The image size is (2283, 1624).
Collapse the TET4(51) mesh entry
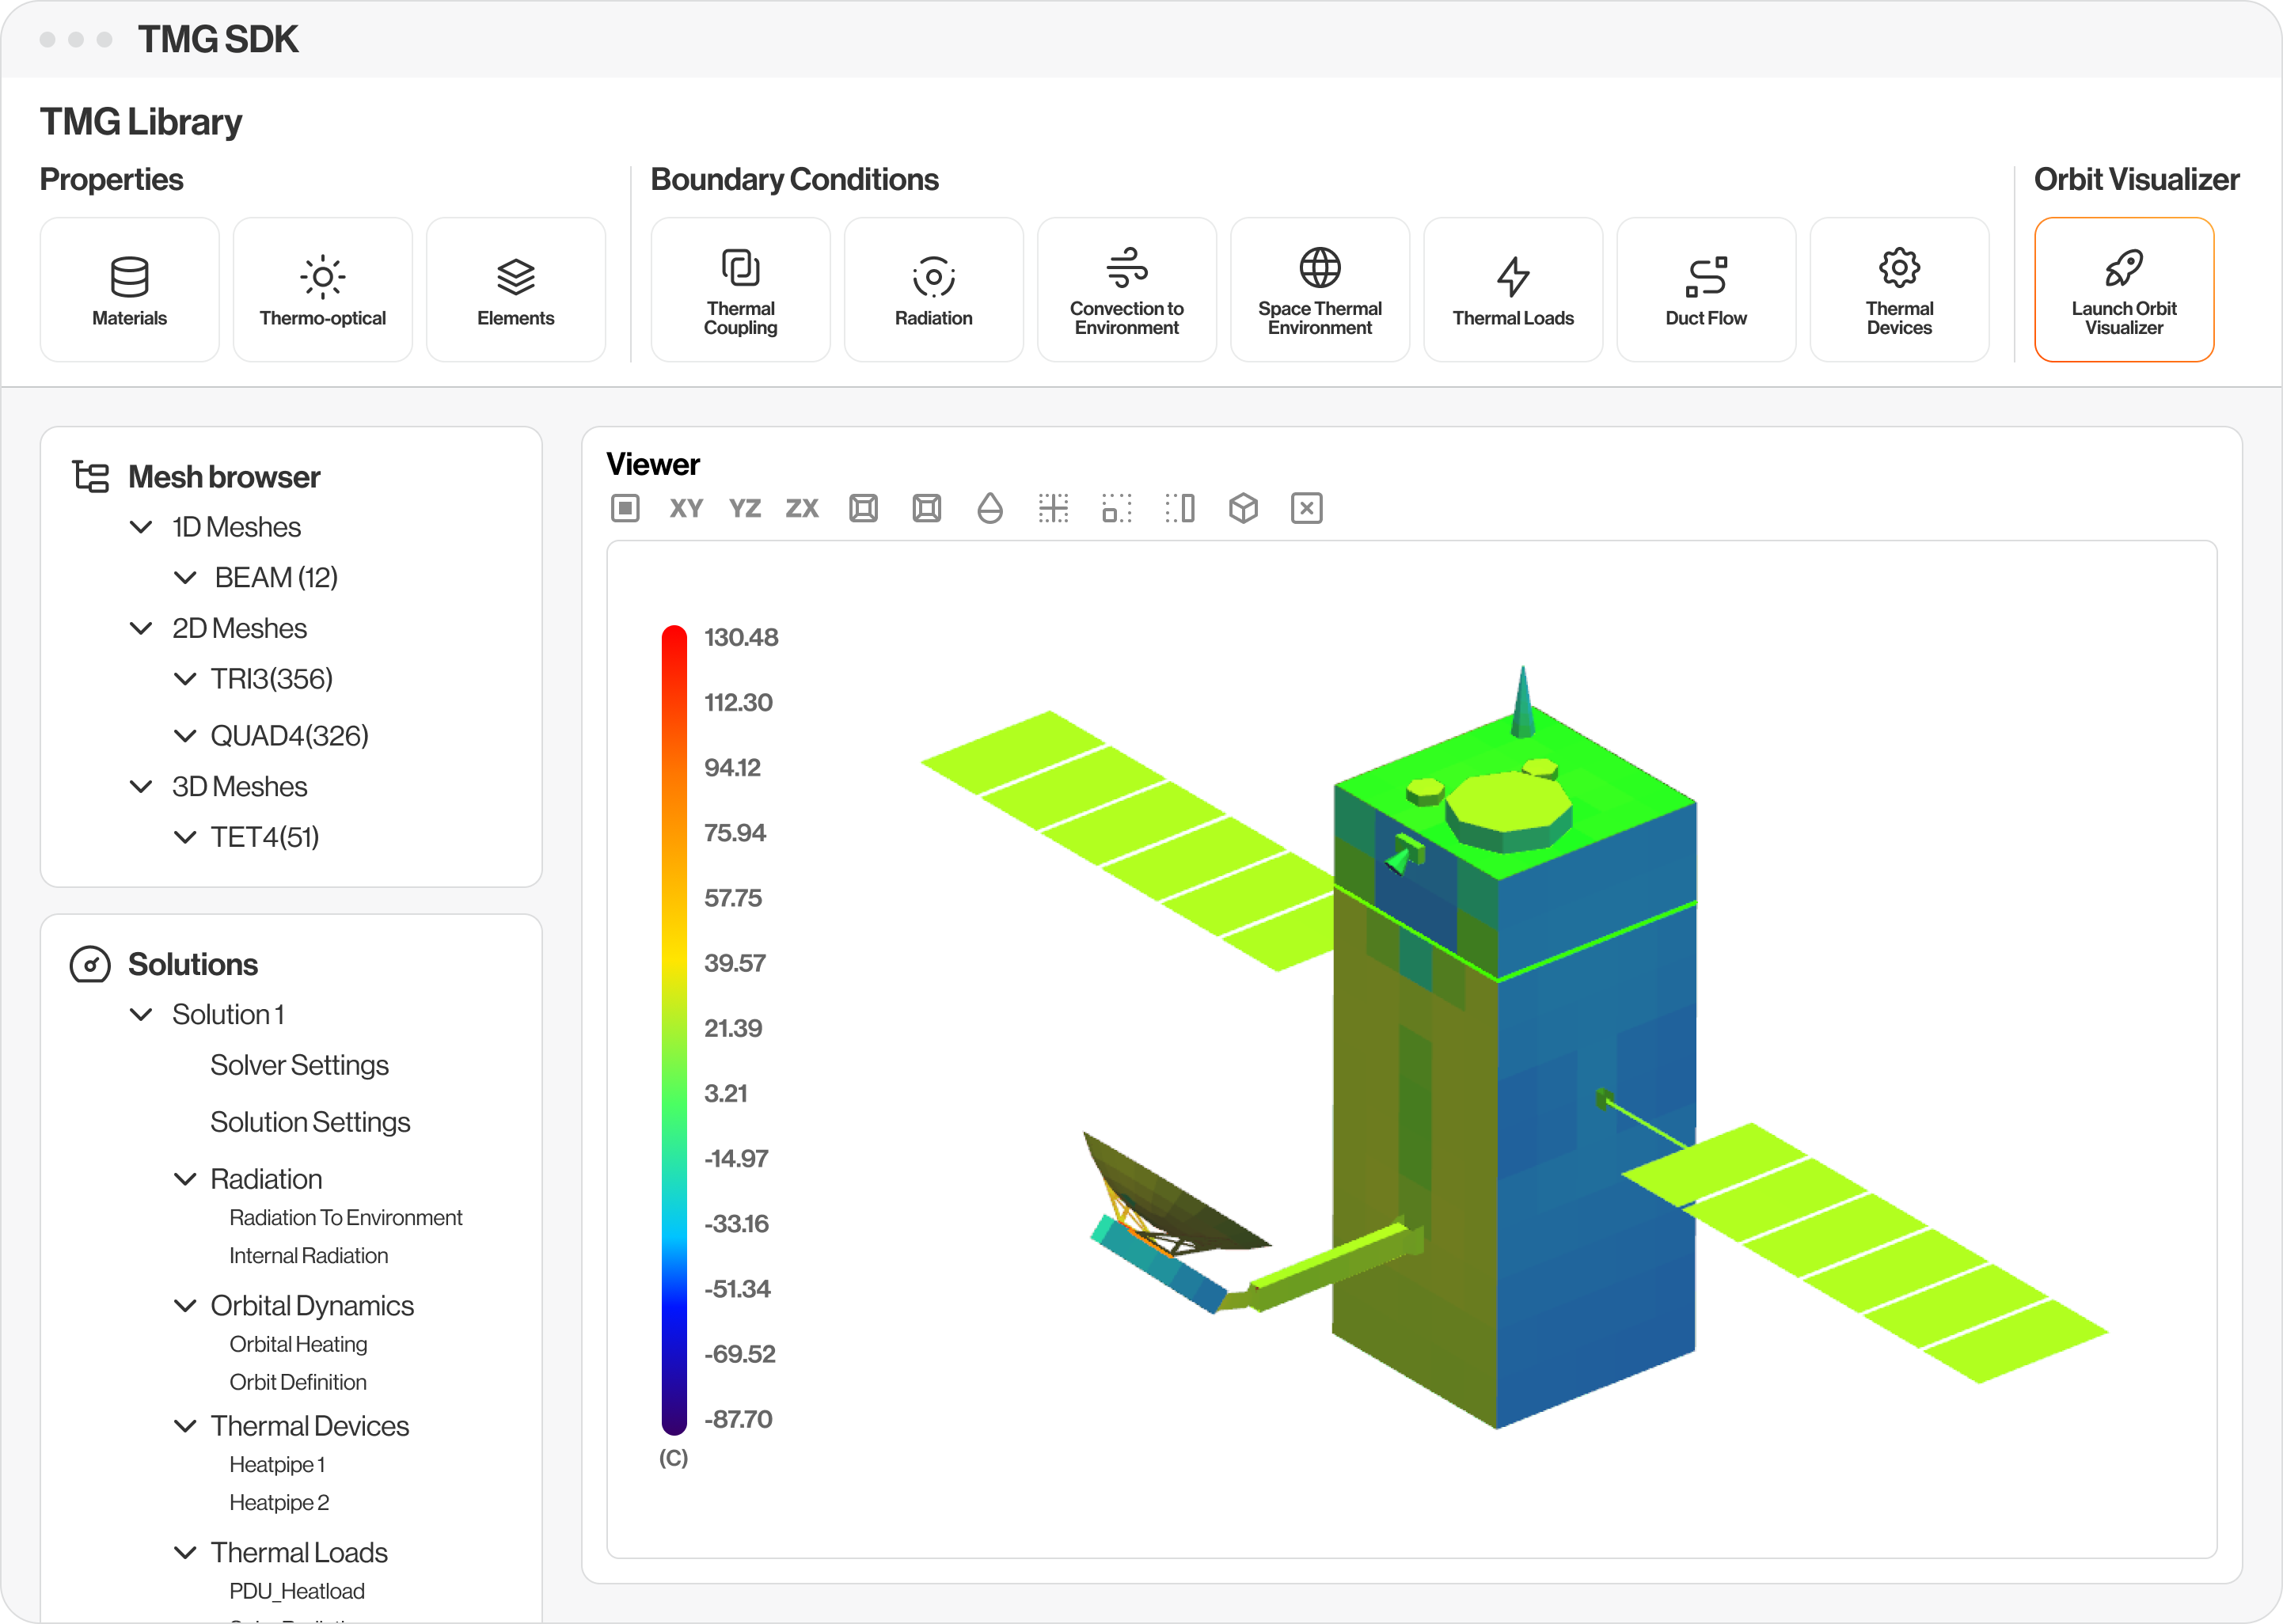(185, 837)
